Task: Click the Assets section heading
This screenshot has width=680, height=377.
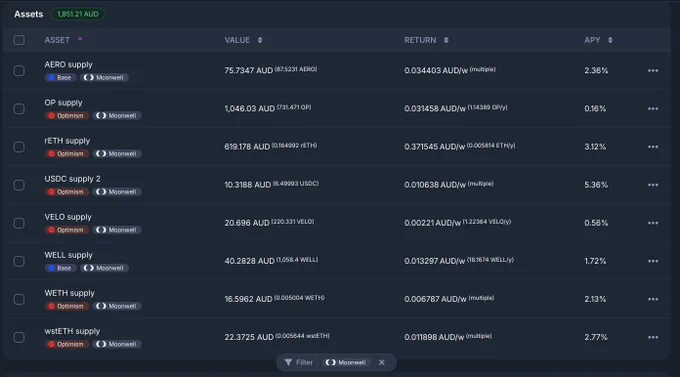Action: click(29, 14)
